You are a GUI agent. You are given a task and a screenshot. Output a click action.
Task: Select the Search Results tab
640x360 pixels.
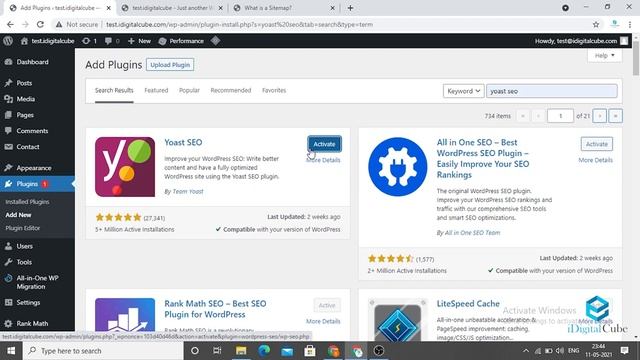tap(114, 90)
